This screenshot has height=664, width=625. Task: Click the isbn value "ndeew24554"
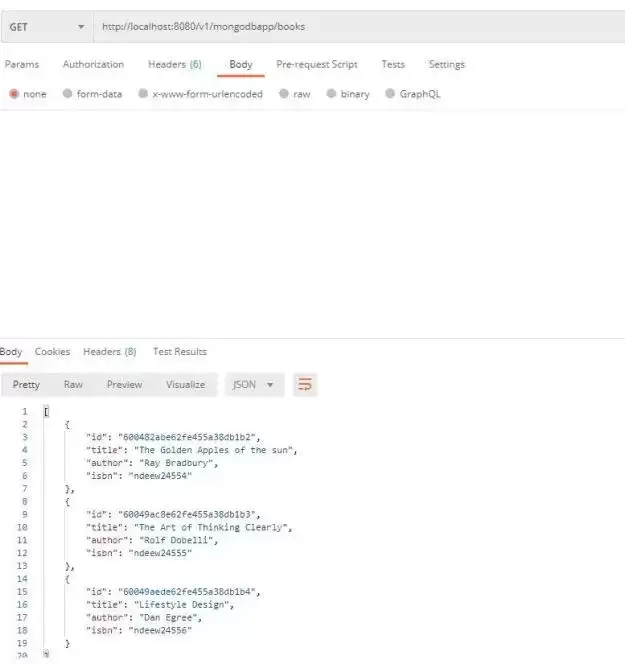[x=160, y=476]
